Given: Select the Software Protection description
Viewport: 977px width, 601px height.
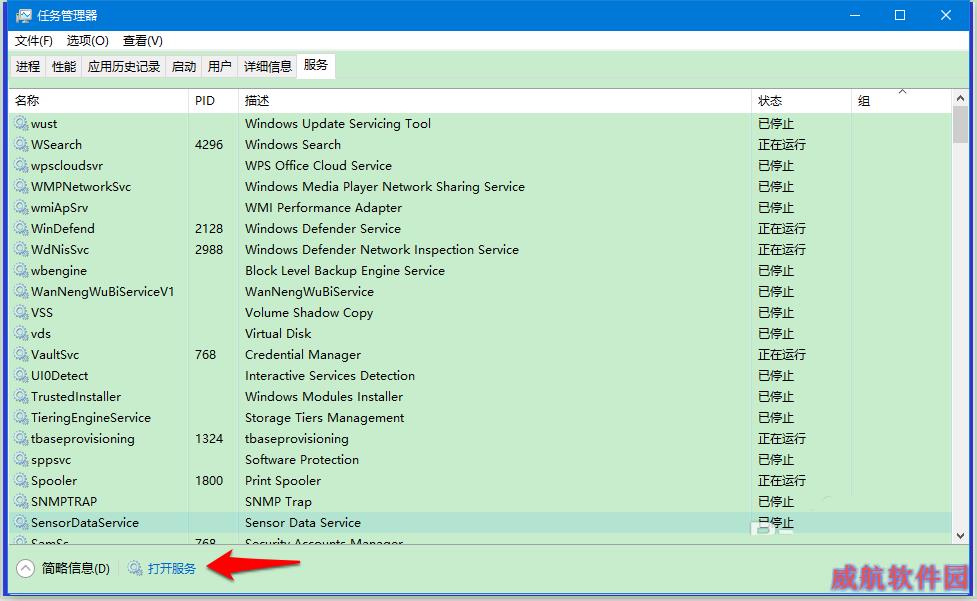Looking at the screenshot, I should click(x=302, y=460).
